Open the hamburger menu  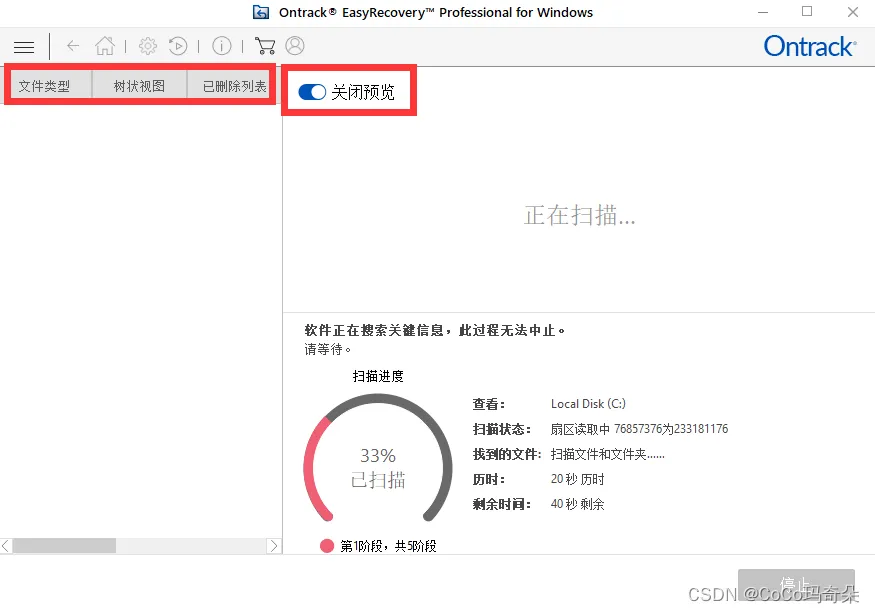coord(24,47)
